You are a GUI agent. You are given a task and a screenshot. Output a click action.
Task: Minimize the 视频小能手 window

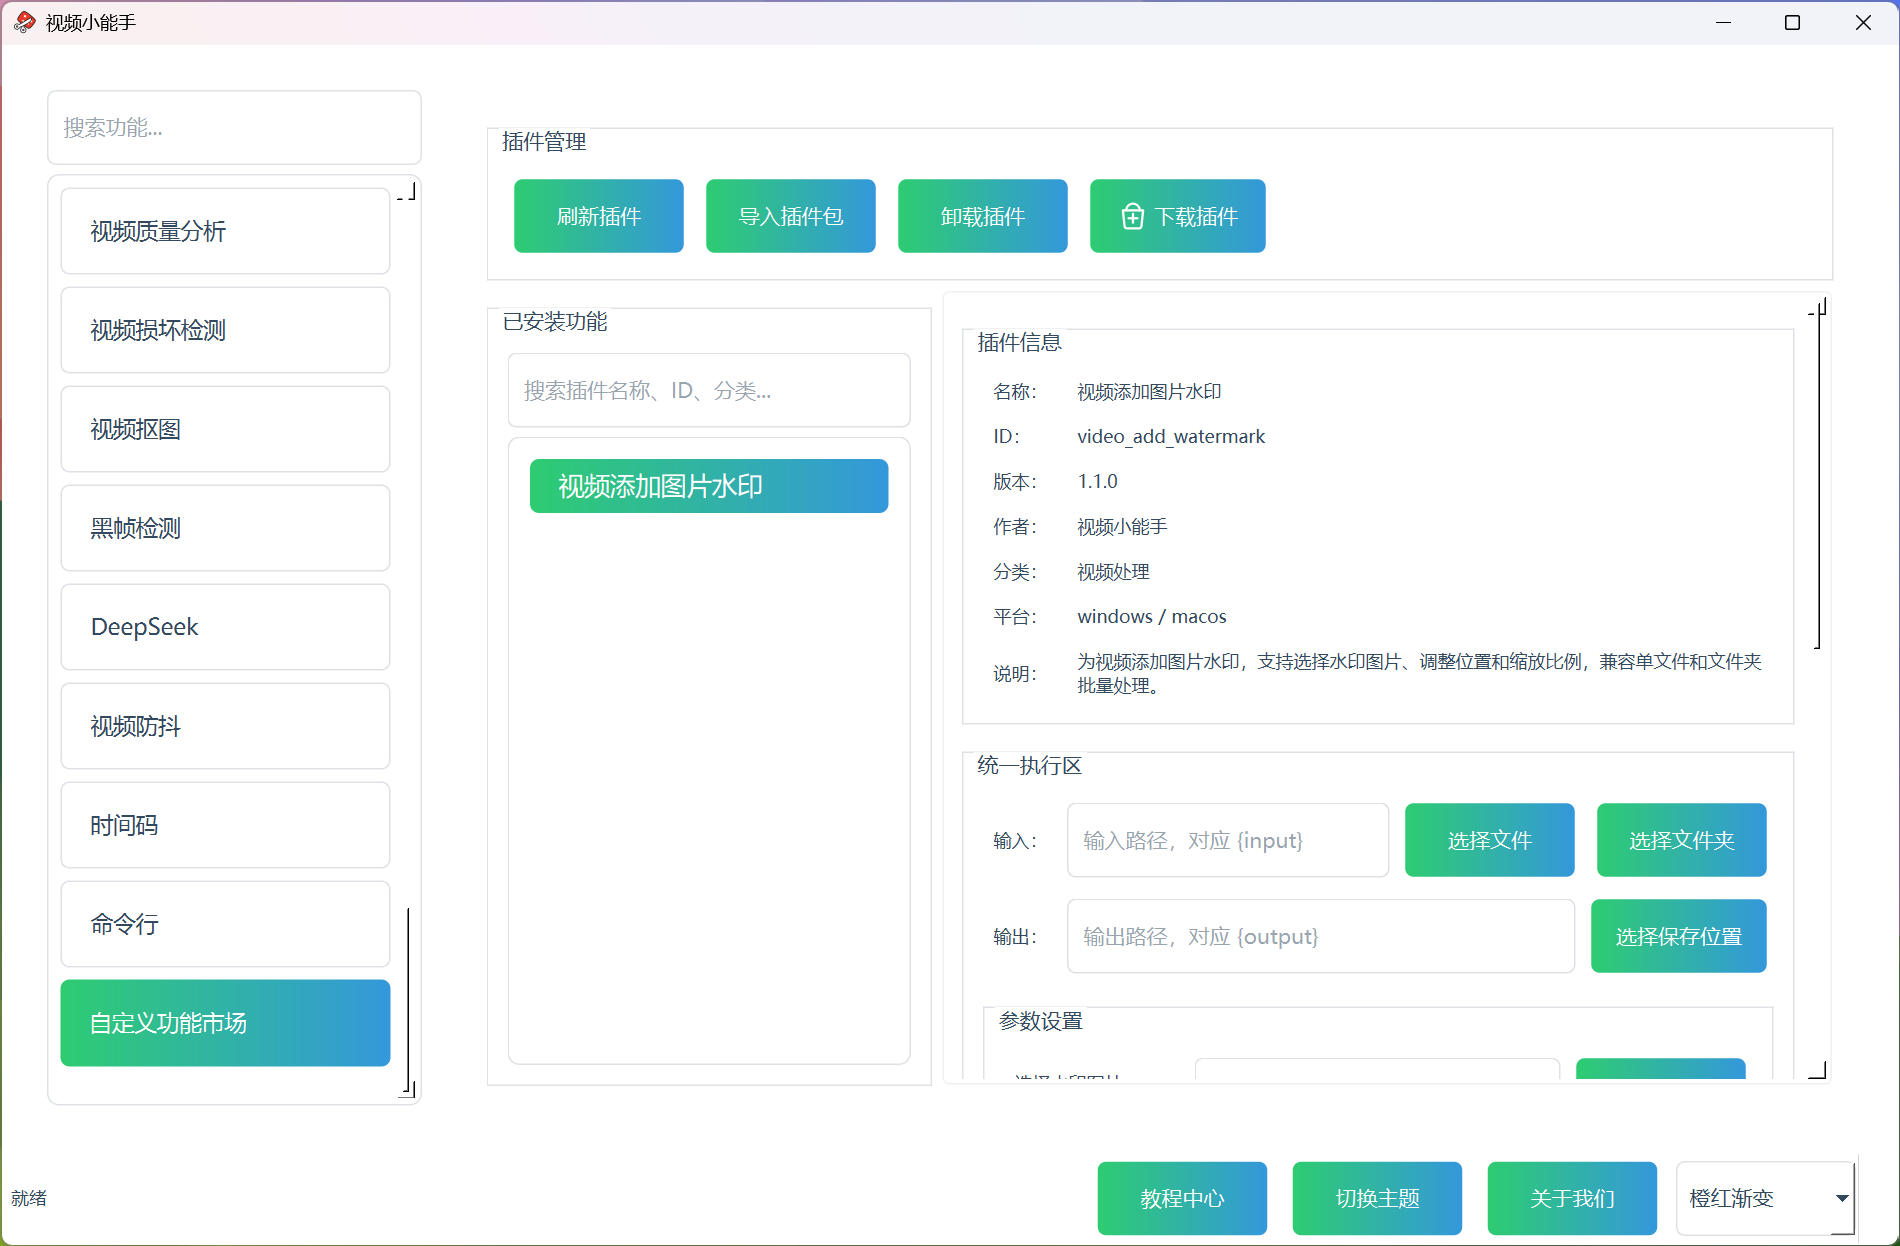(x=1723, y=22)
